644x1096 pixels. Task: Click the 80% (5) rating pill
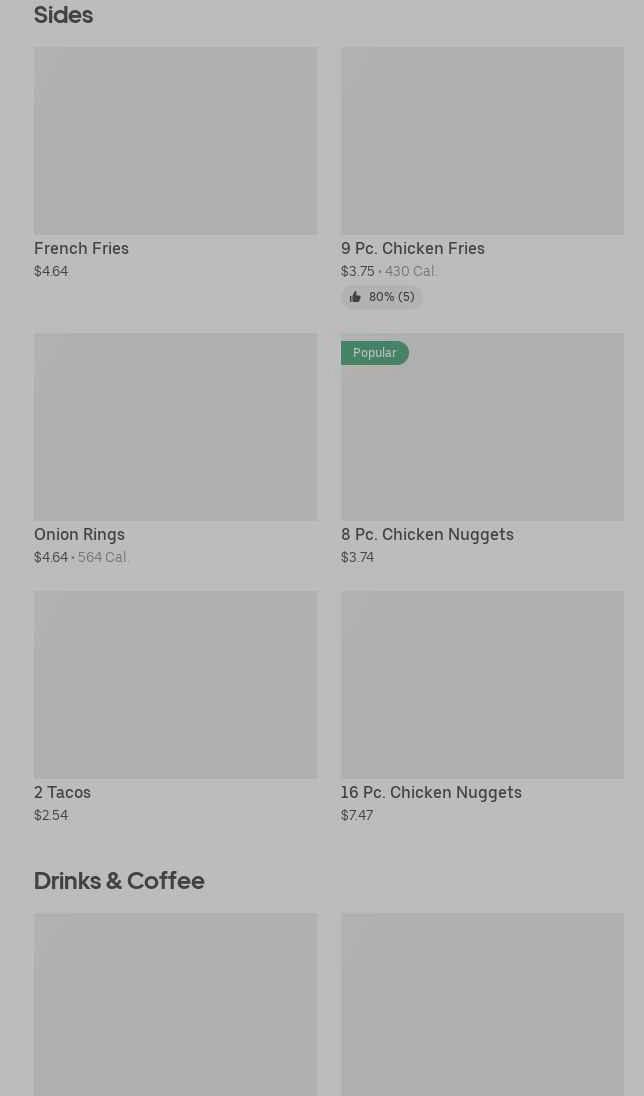tap(382, 297)
